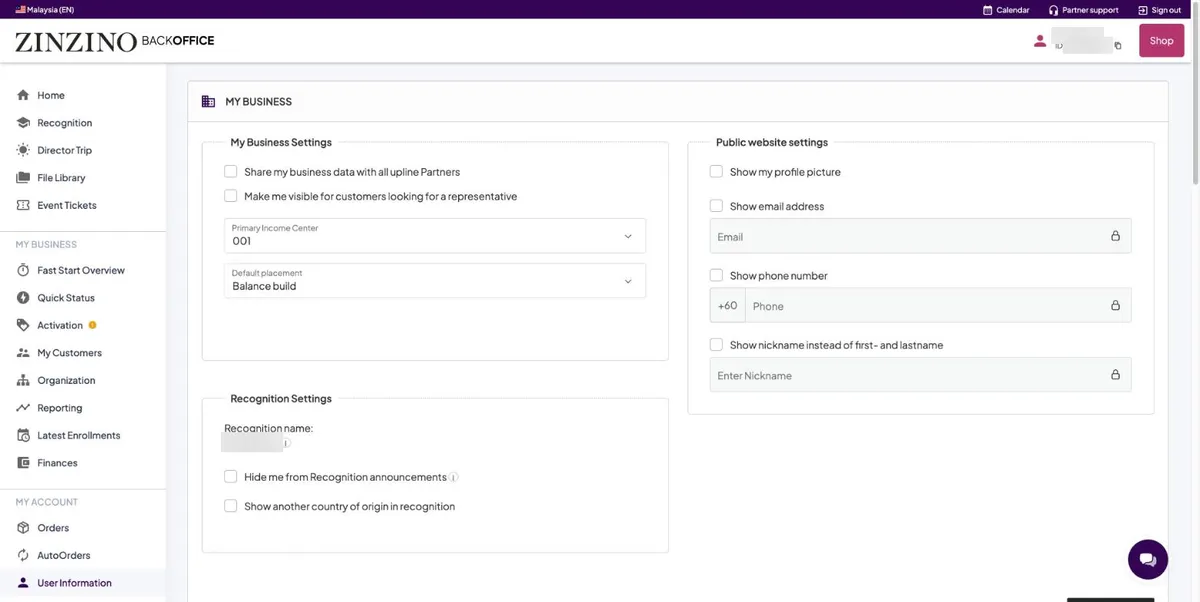Change the Malaysia (EN) region language selector

click(44, 10)
